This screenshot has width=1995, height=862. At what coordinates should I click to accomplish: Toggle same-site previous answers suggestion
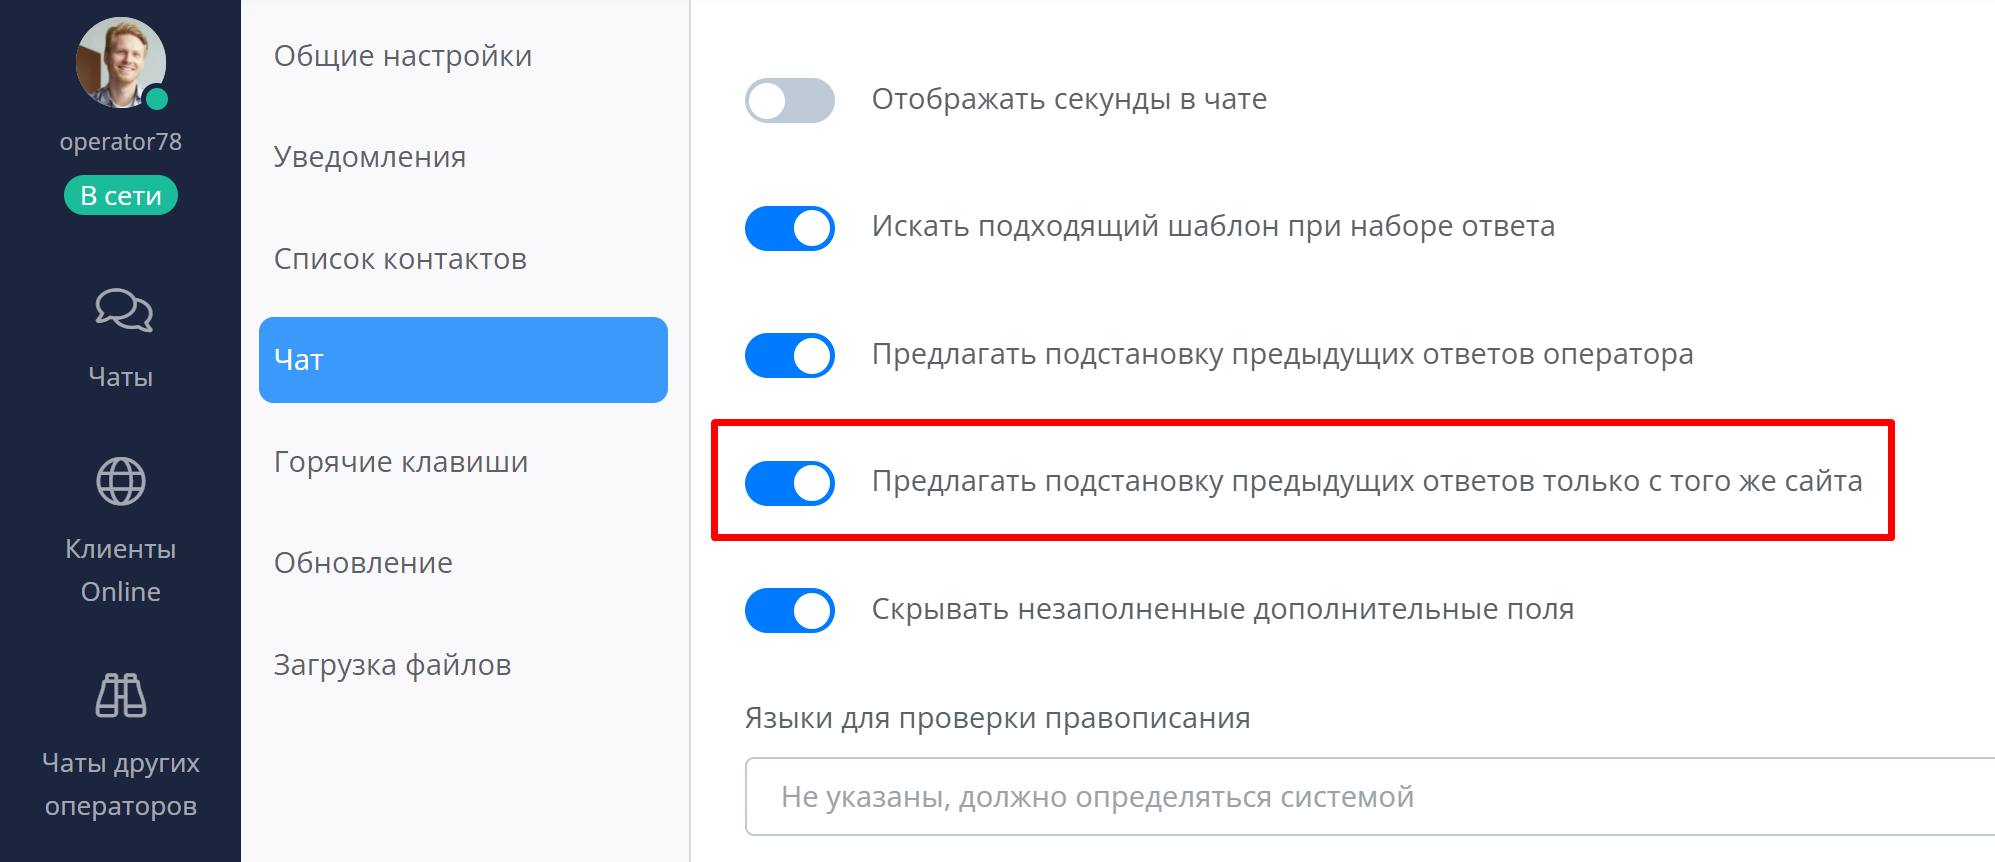(789, 483)
